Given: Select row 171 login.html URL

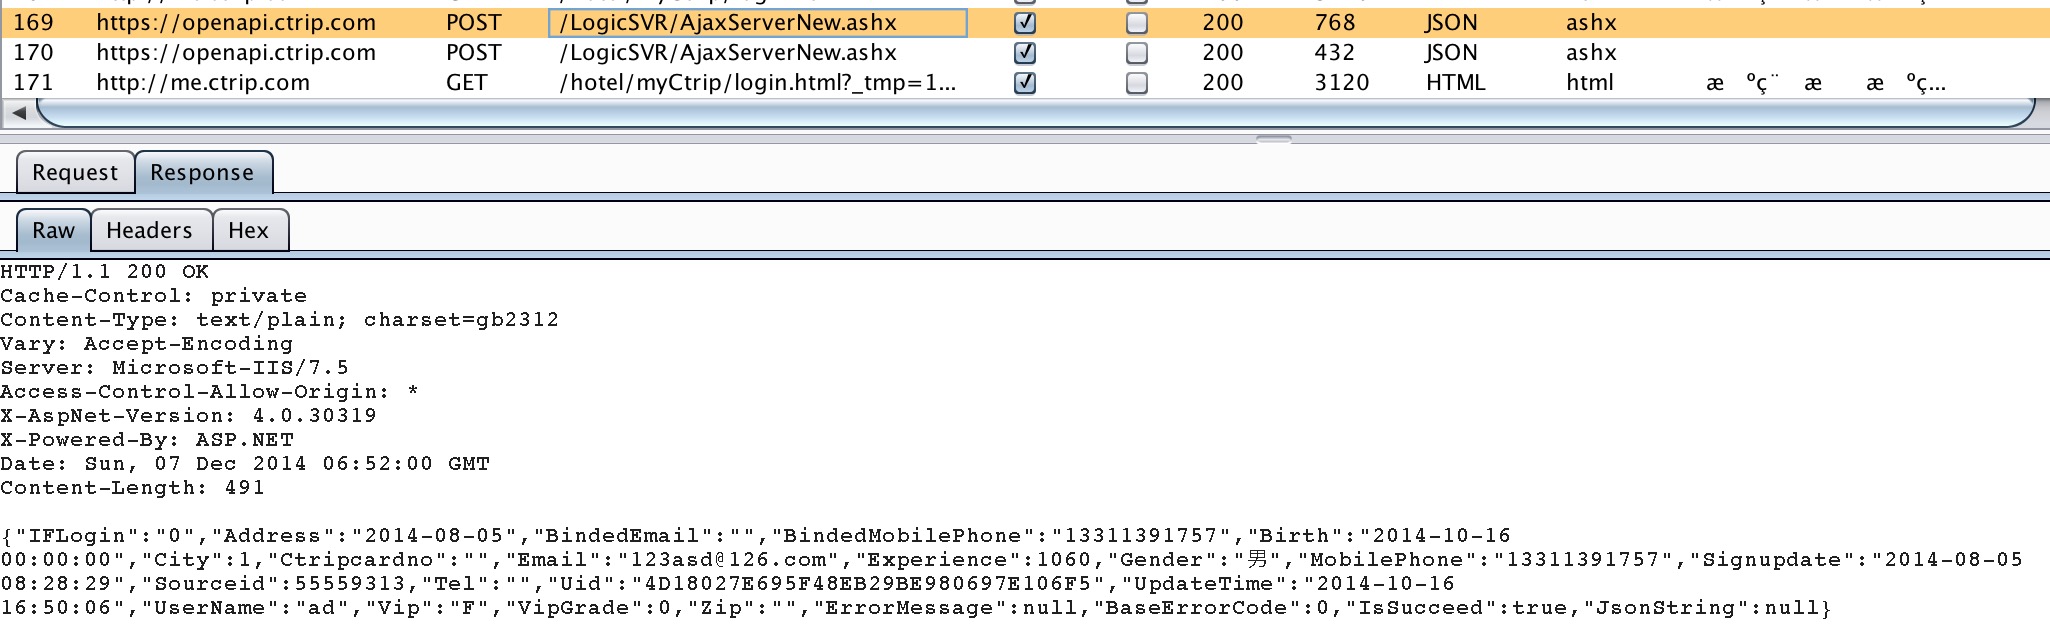Looking at the screenshot, I should tap(758, 83).
